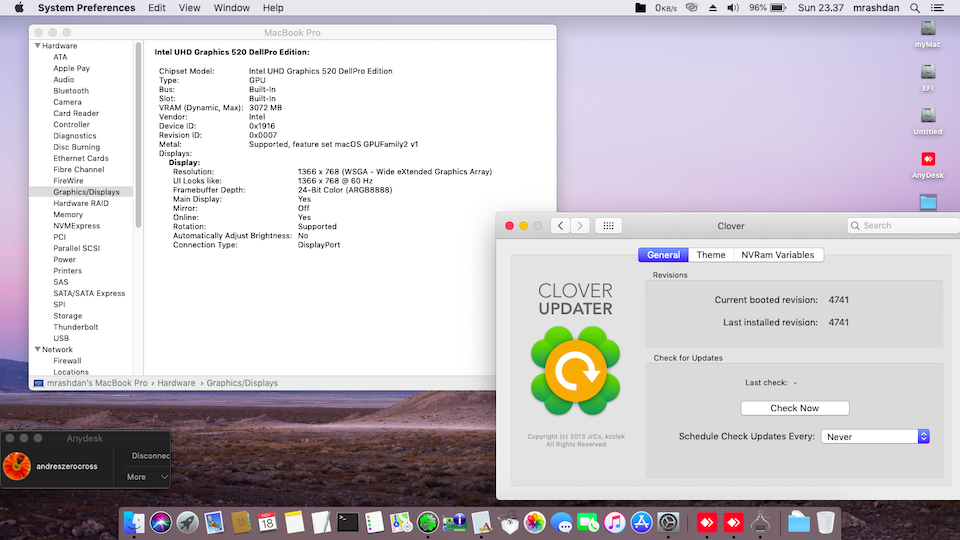The width and height of the screenshot is (960, 540).
Task: Open the Help menu
Action: click(273, 8)
